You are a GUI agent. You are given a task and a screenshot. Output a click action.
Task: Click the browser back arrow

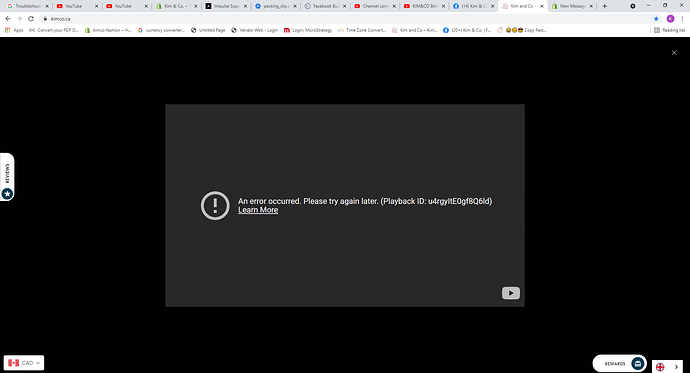[7, 18]
